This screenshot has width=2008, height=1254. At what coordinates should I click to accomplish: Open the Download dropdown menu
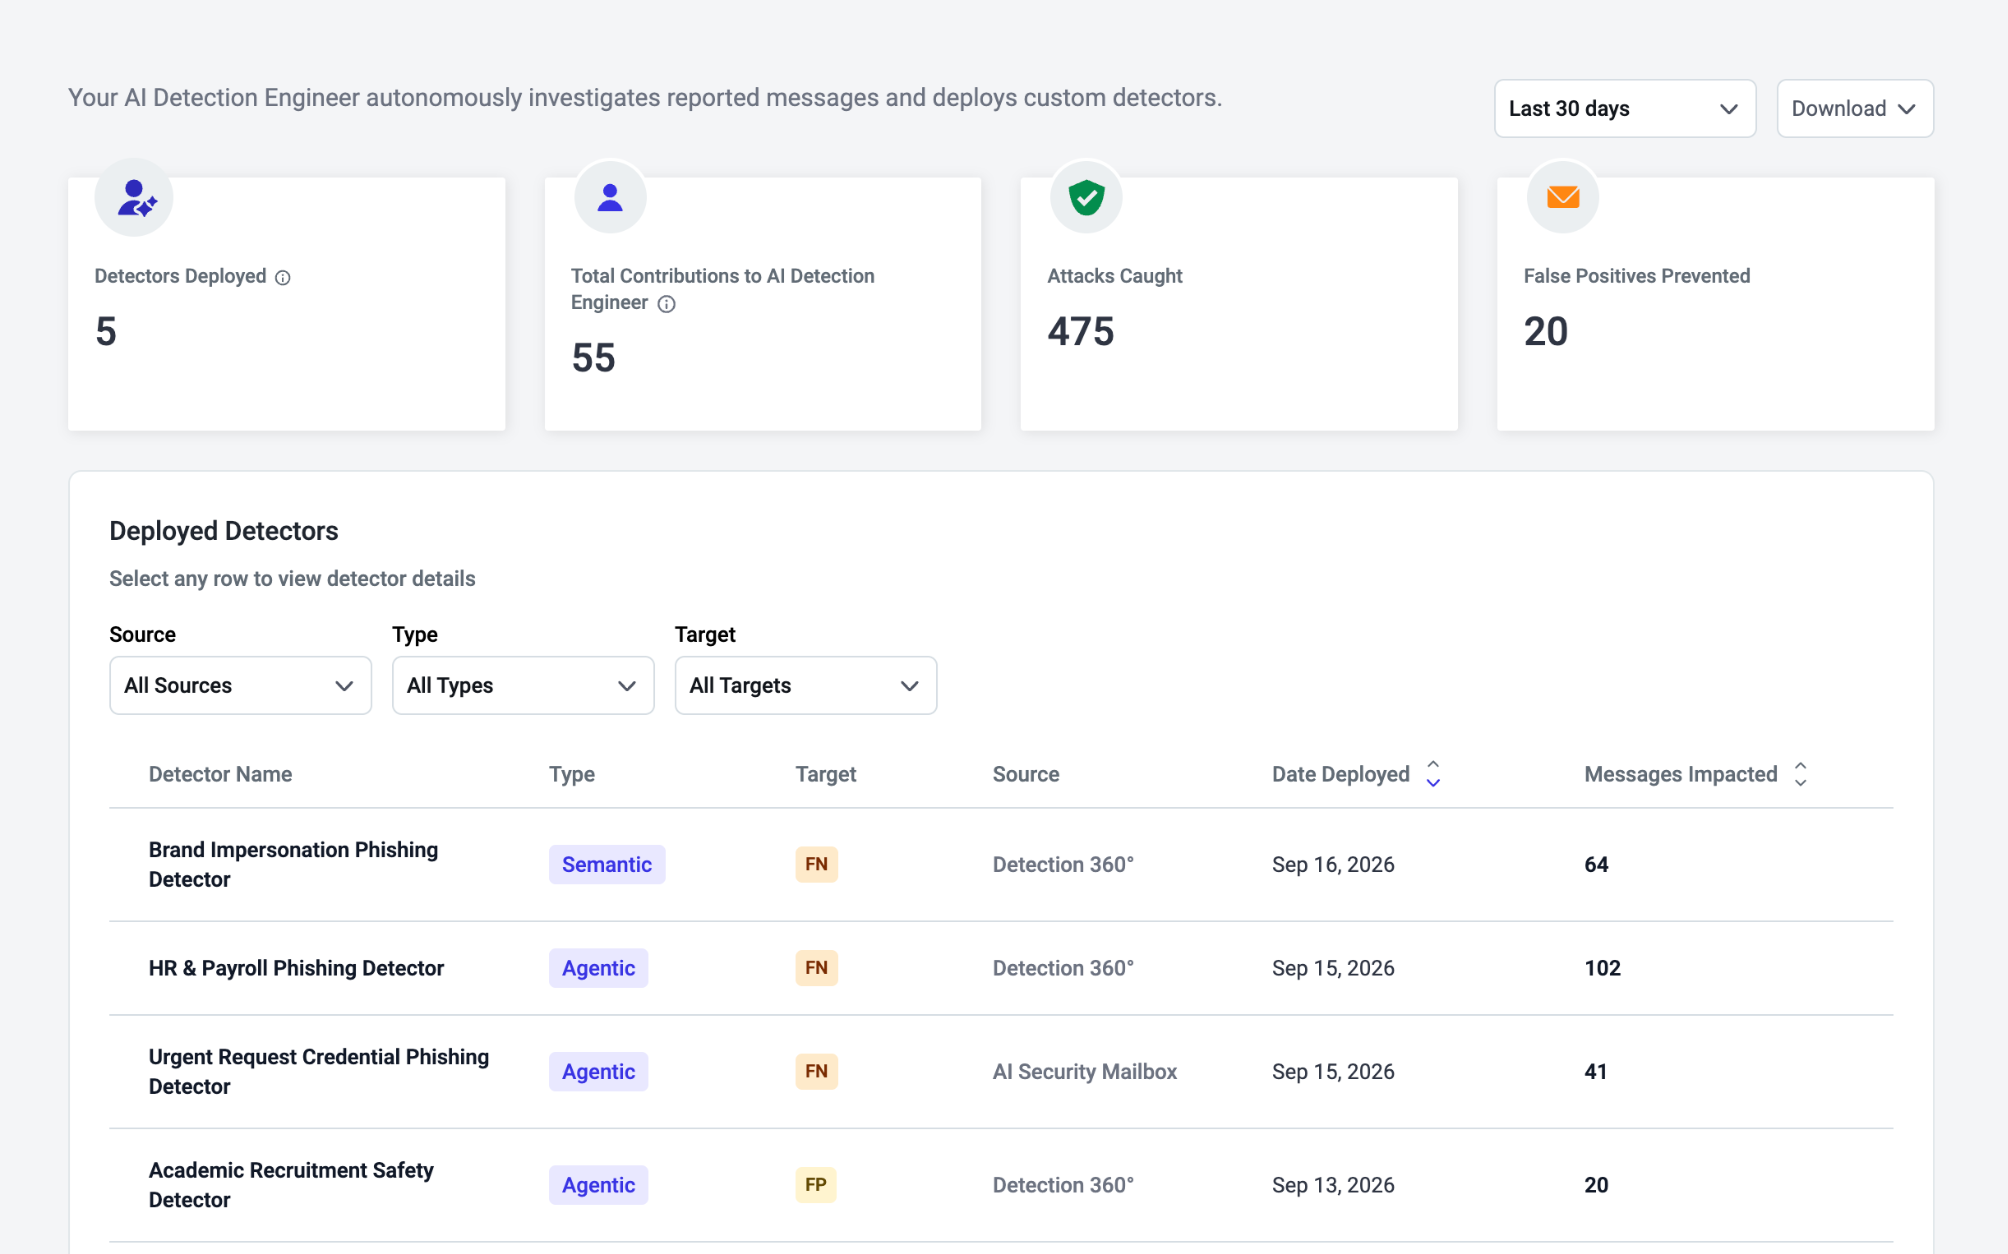[x=1854, y=108]
